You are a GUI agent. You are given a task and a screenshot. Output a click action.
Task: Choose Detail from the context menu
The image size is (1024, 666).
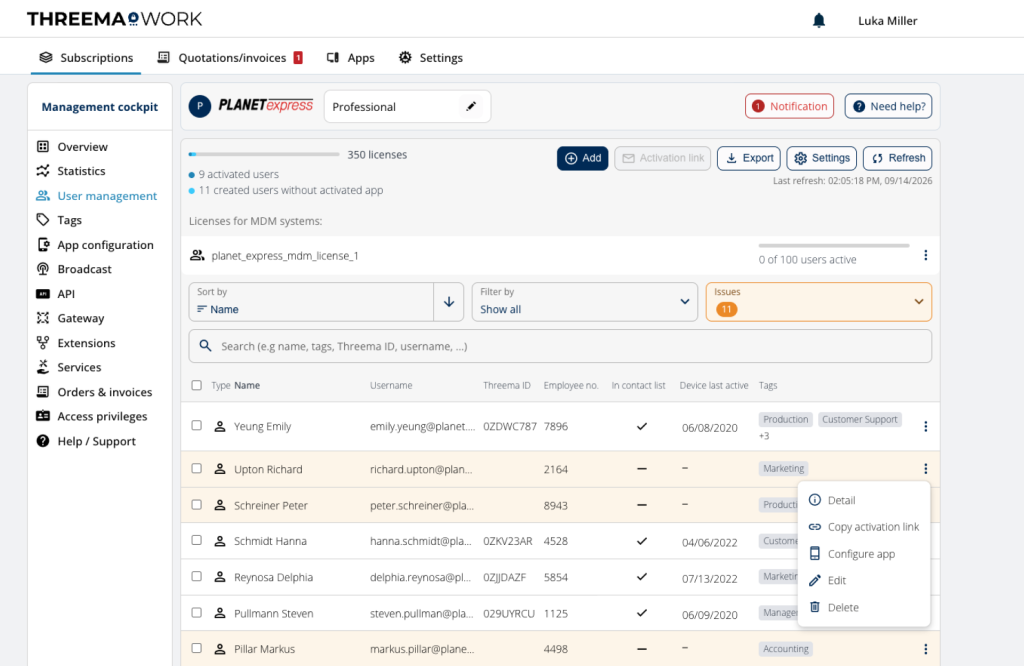click(x=863, y=500)
